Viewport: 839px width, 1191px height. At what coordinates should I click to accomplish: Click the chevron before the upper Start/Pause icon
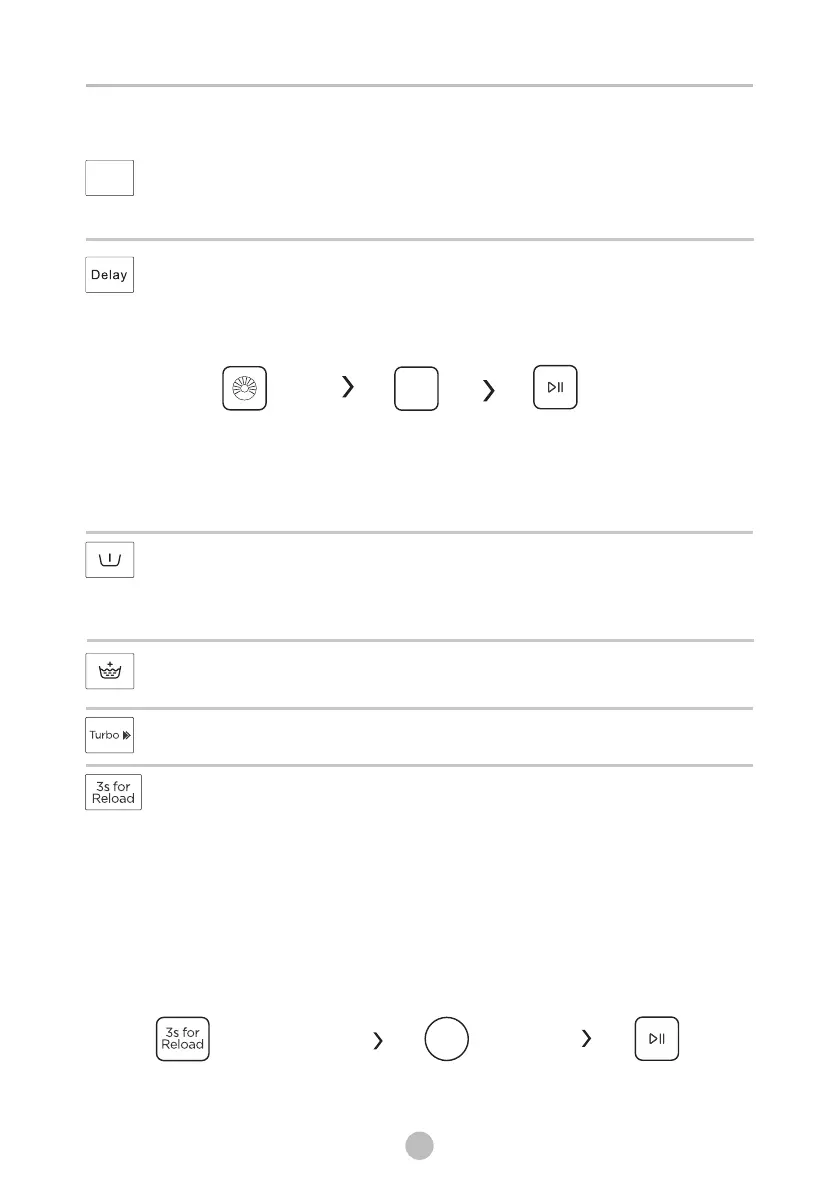coord(489,390)
